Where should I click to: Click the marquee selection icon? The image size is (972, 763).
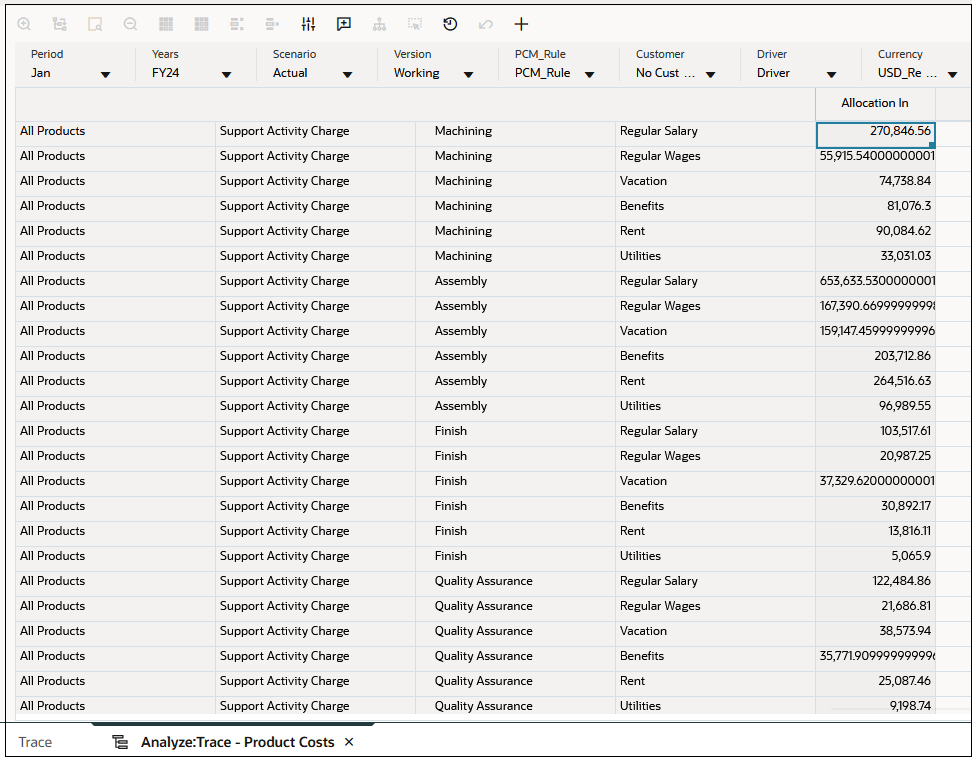[415, 24]
